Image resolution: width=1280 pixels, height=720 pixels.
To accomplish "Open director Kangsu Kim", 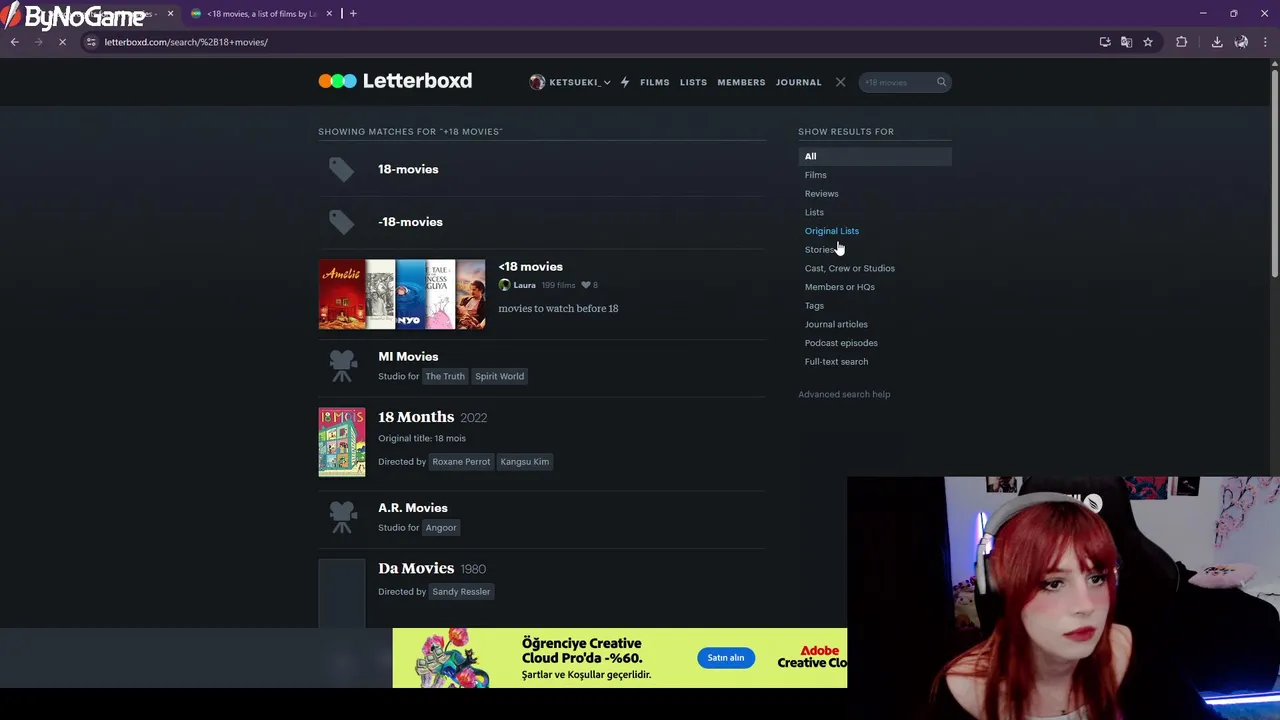I will pyautogui.click(x=524, y=461).
